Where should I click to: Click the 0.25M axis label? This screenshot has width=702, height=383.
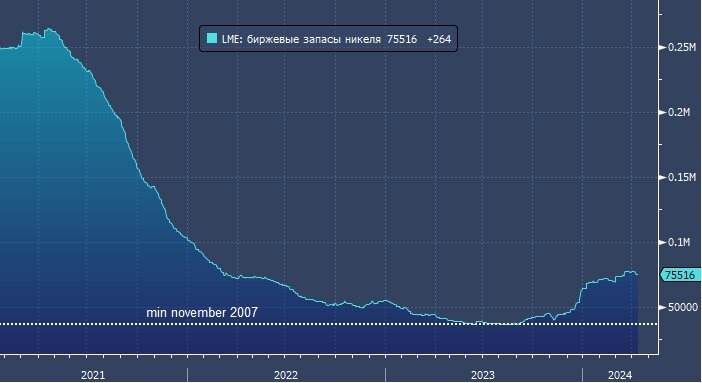[682, 47]
